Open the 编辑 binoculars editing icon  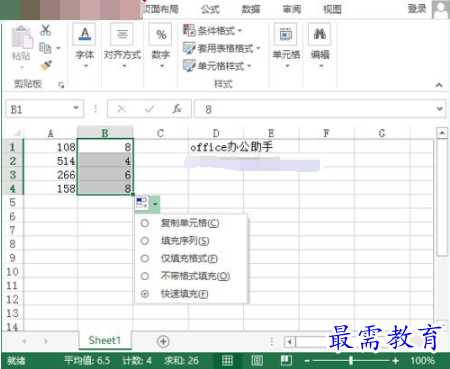pos(320,34)
